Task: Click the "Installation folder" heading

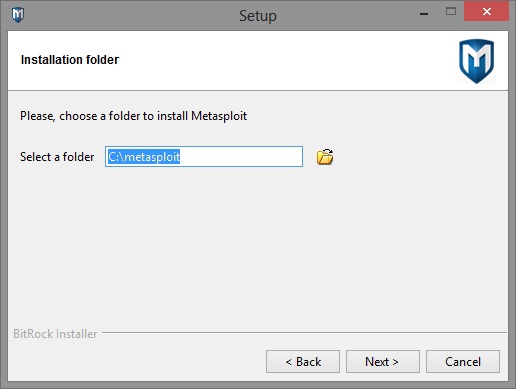Action: point(70,60)
